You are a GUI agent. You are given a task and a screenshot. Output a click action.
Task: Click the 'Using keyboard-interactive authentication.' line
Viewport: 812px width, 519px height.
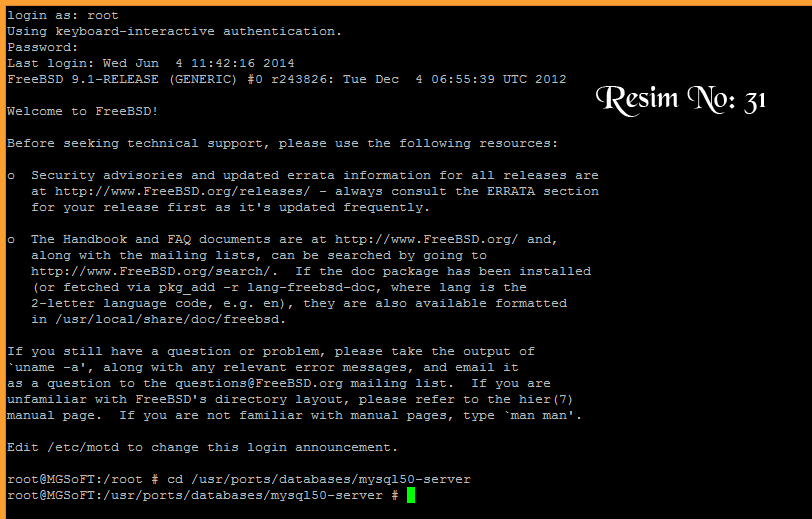(175, 32)
